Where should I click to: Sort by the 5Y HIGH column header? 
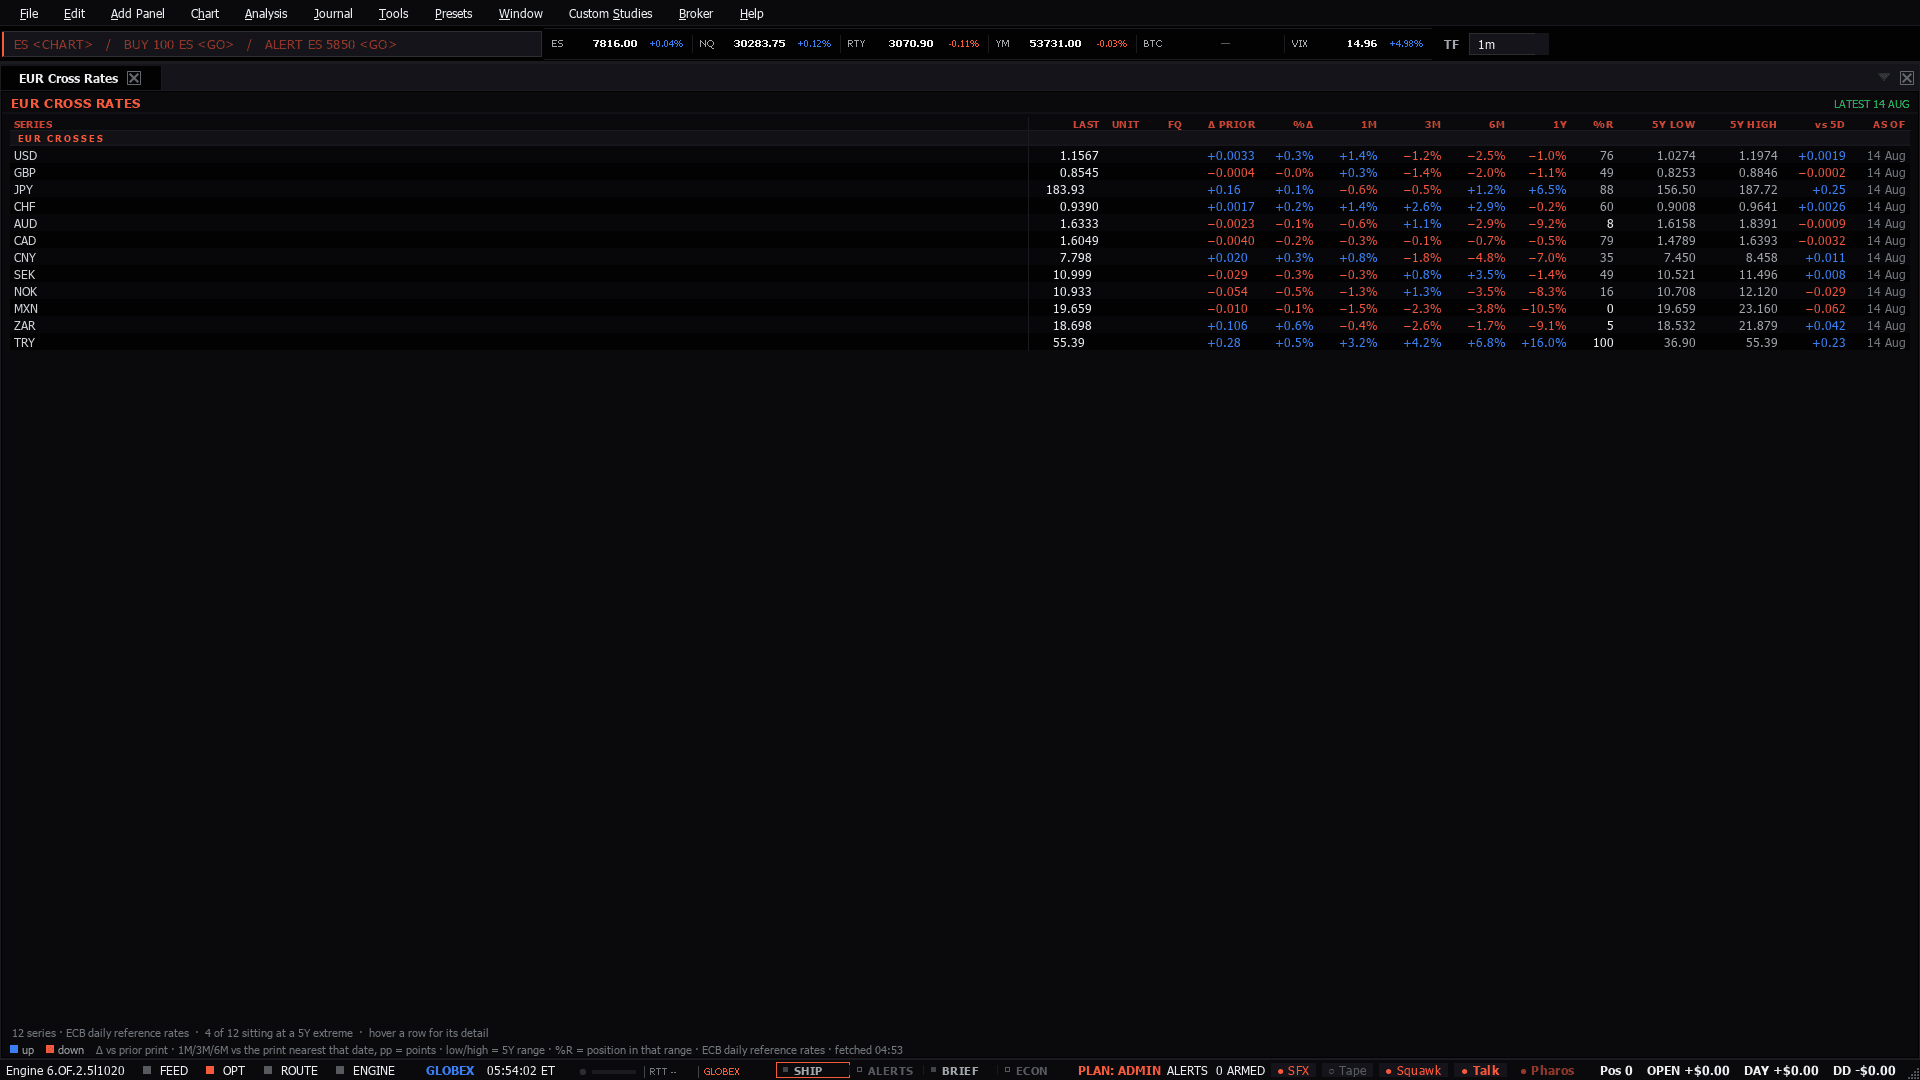(x=1753, y=124)
